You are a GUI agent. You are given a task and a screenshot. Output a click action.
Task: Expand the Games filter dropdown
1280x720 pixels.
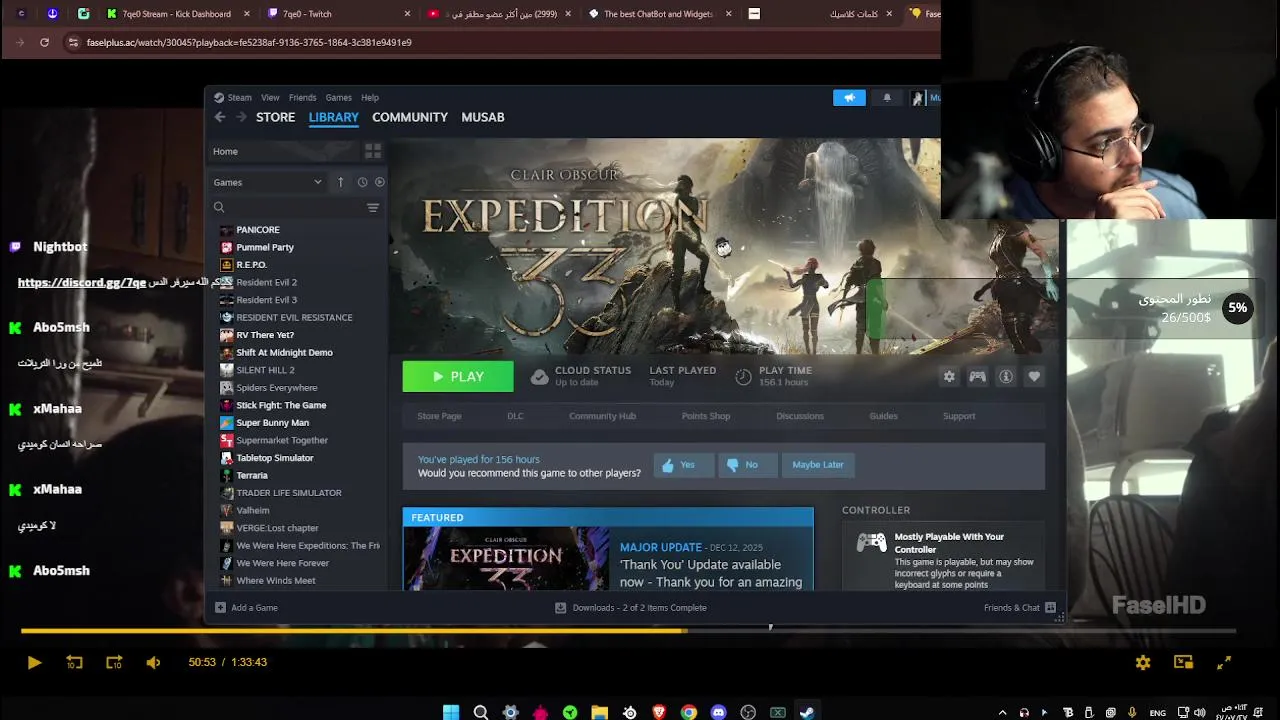267,182
